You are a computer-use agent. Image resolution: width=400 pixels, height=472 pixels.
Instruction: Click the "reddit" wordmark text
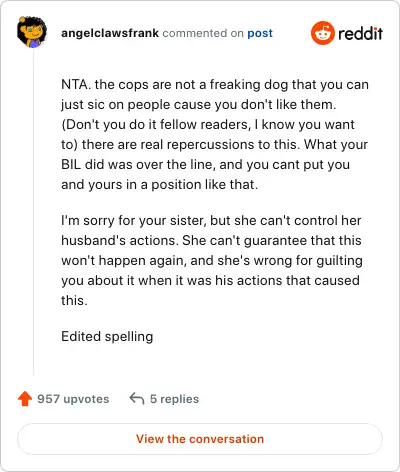[360, 33]
